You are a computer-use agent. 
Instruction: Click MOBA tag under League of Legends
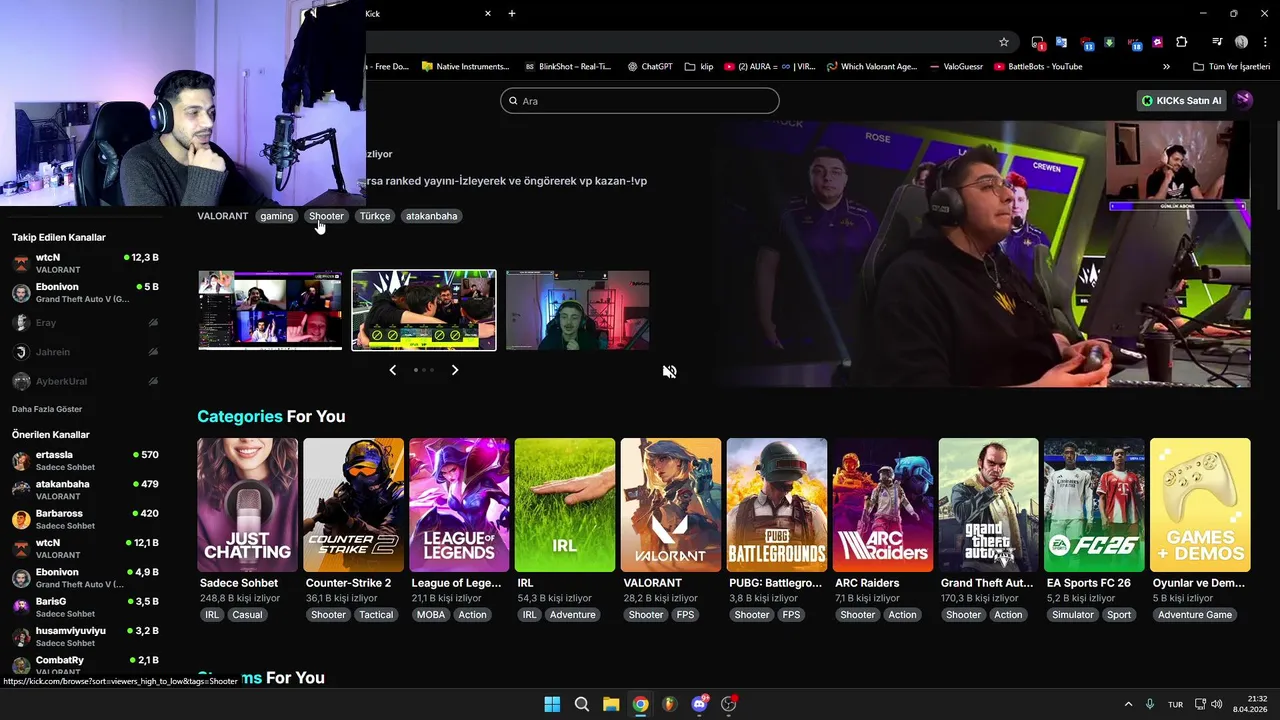431,615
